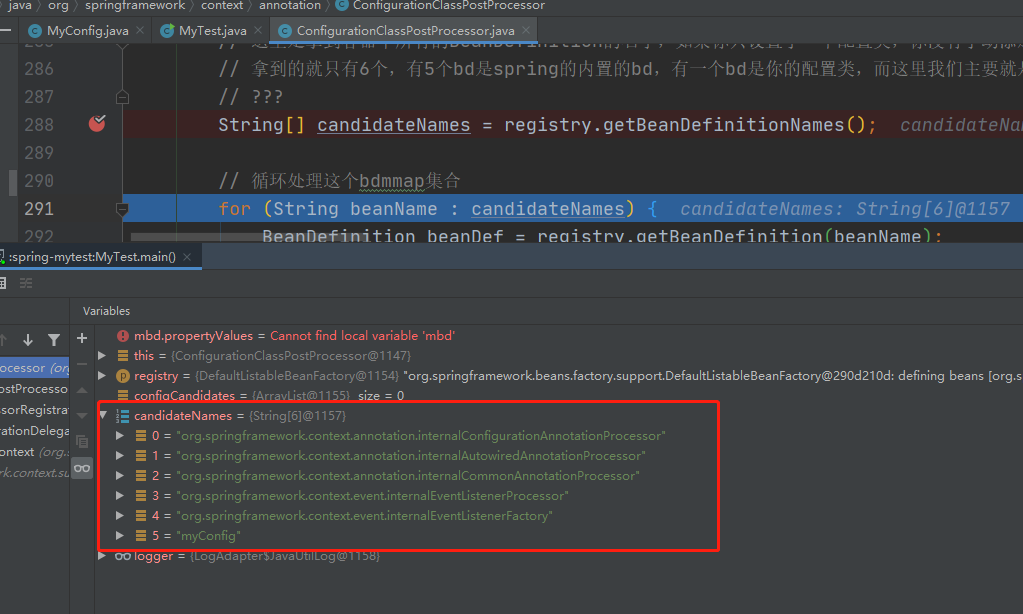Click the hierarchy arrow icon at line 287
Screen dimensions: 1023x614
(x=122, y=95)
